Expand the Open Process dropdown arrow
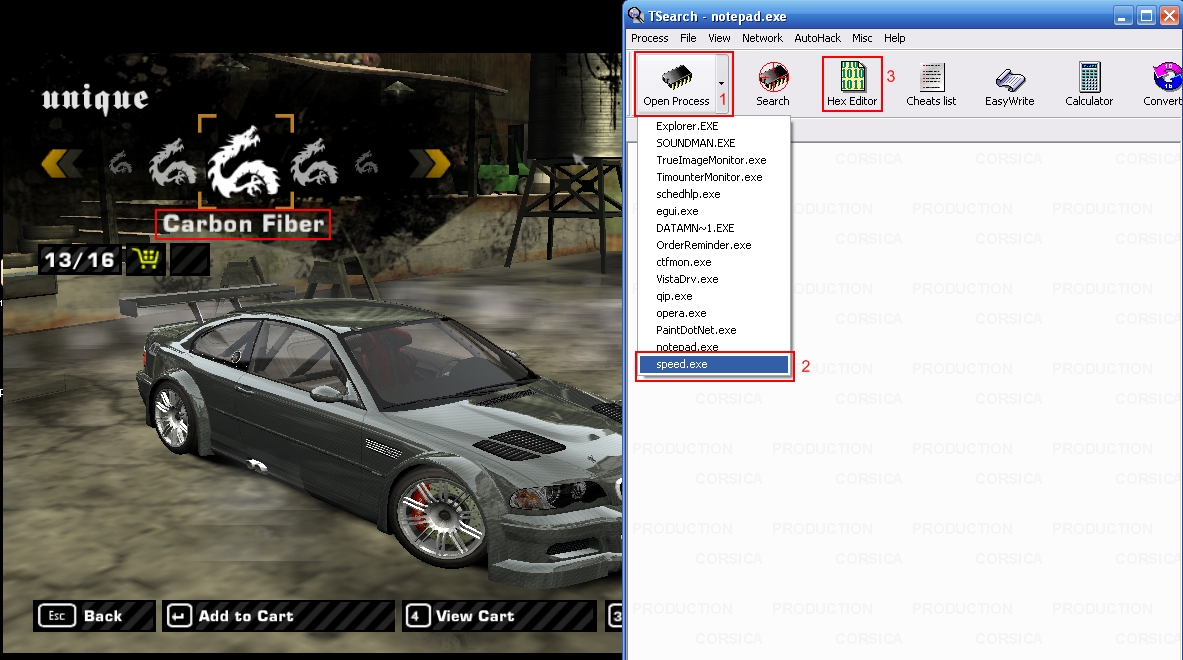The height and width of the screenshot is (660, 1183). pyautogui.click(x=722, y=83)
